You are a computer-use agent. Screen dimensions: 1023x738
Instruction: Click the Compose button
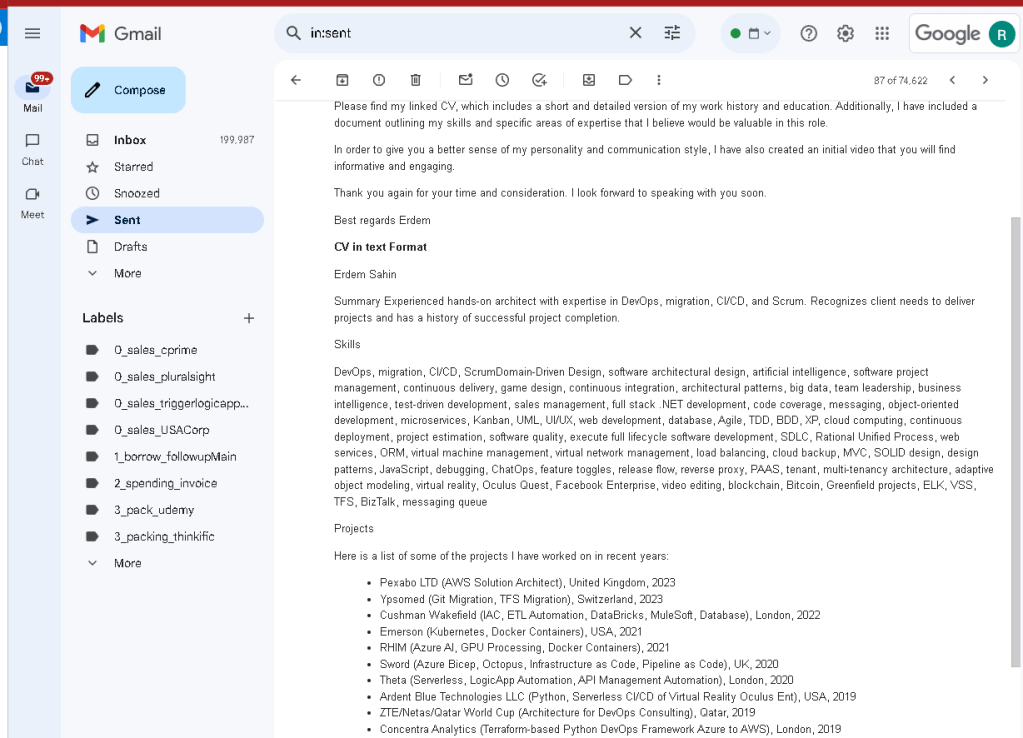click(x=129, y=90)
